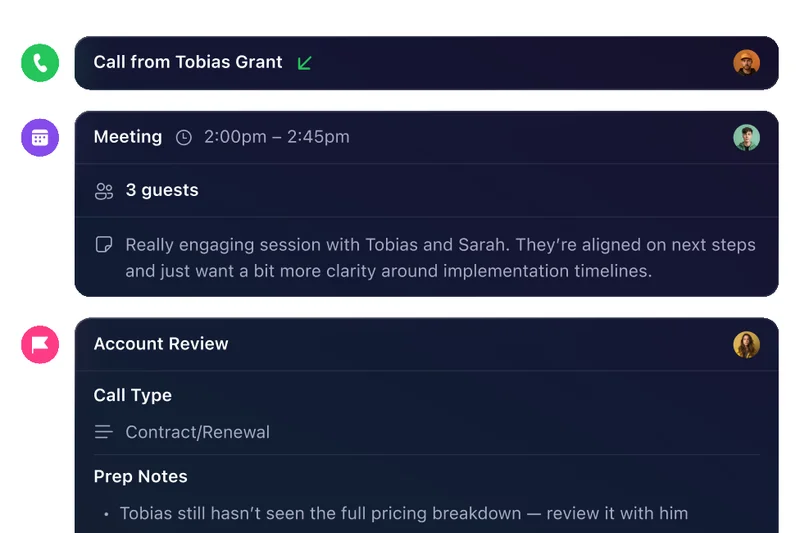Click the lines icon beside Contract/Renewal
Screen dimensions: 800x533
click(103, 432)
